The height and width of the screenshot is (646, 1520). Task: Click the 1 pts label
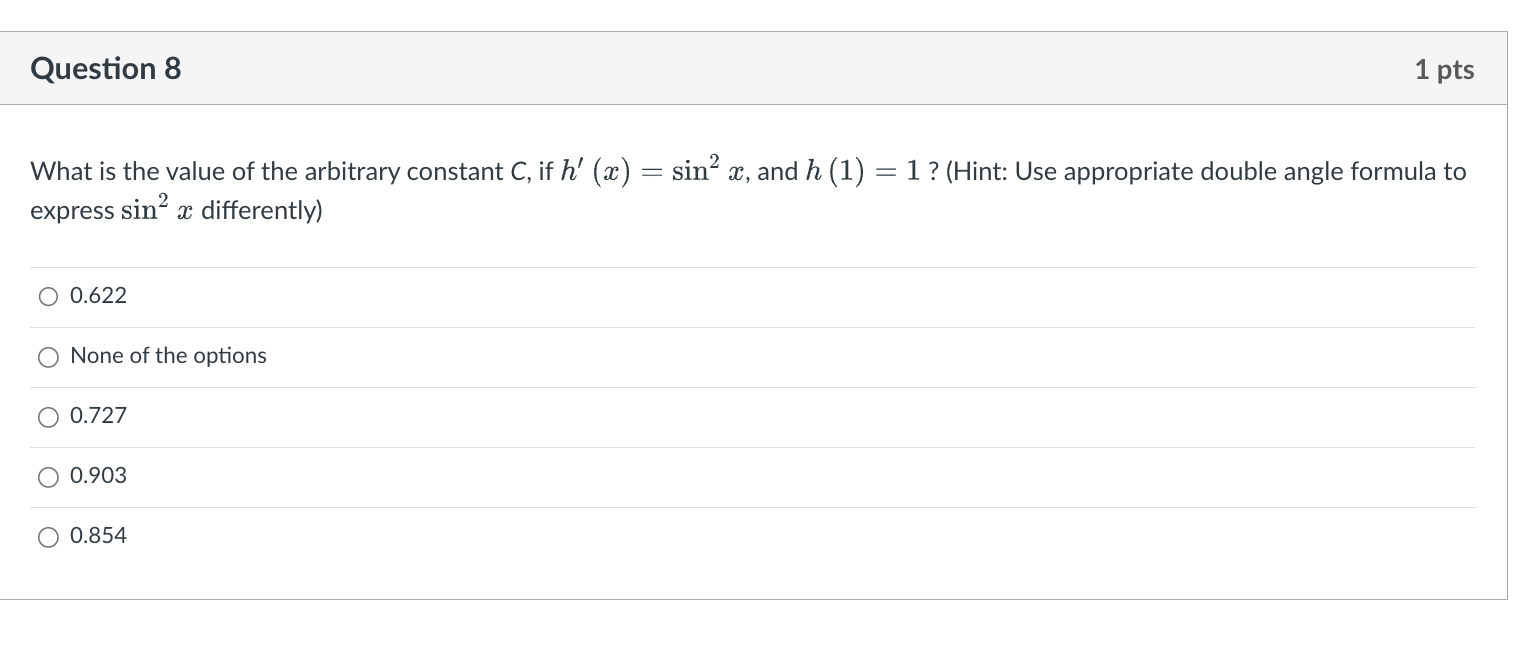click(1444, 69)
